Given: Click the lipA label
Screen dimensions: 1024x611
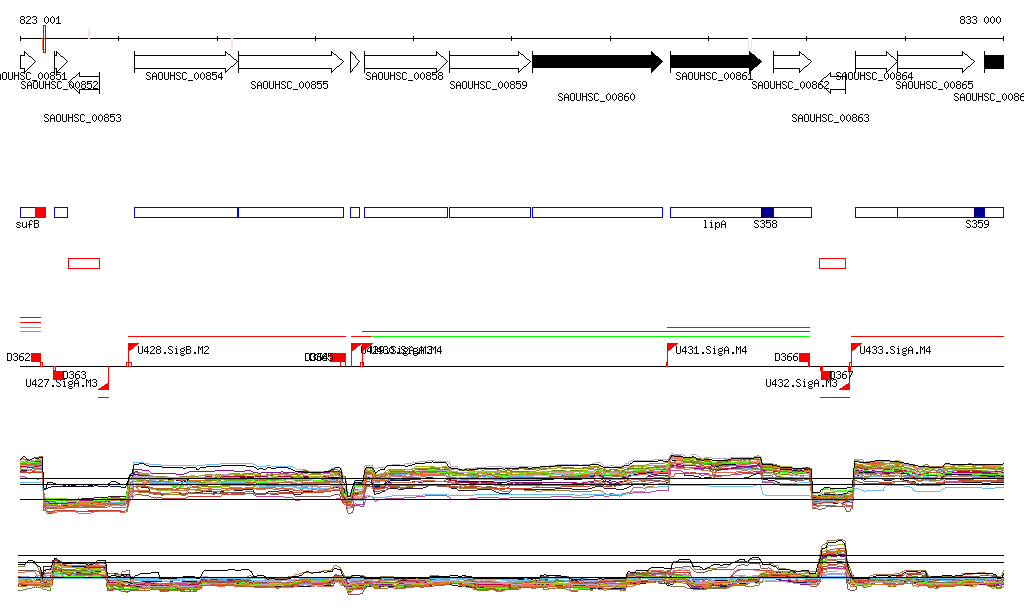Looking at the screenshot, I should pyautogui.click(x=714, y=225).
